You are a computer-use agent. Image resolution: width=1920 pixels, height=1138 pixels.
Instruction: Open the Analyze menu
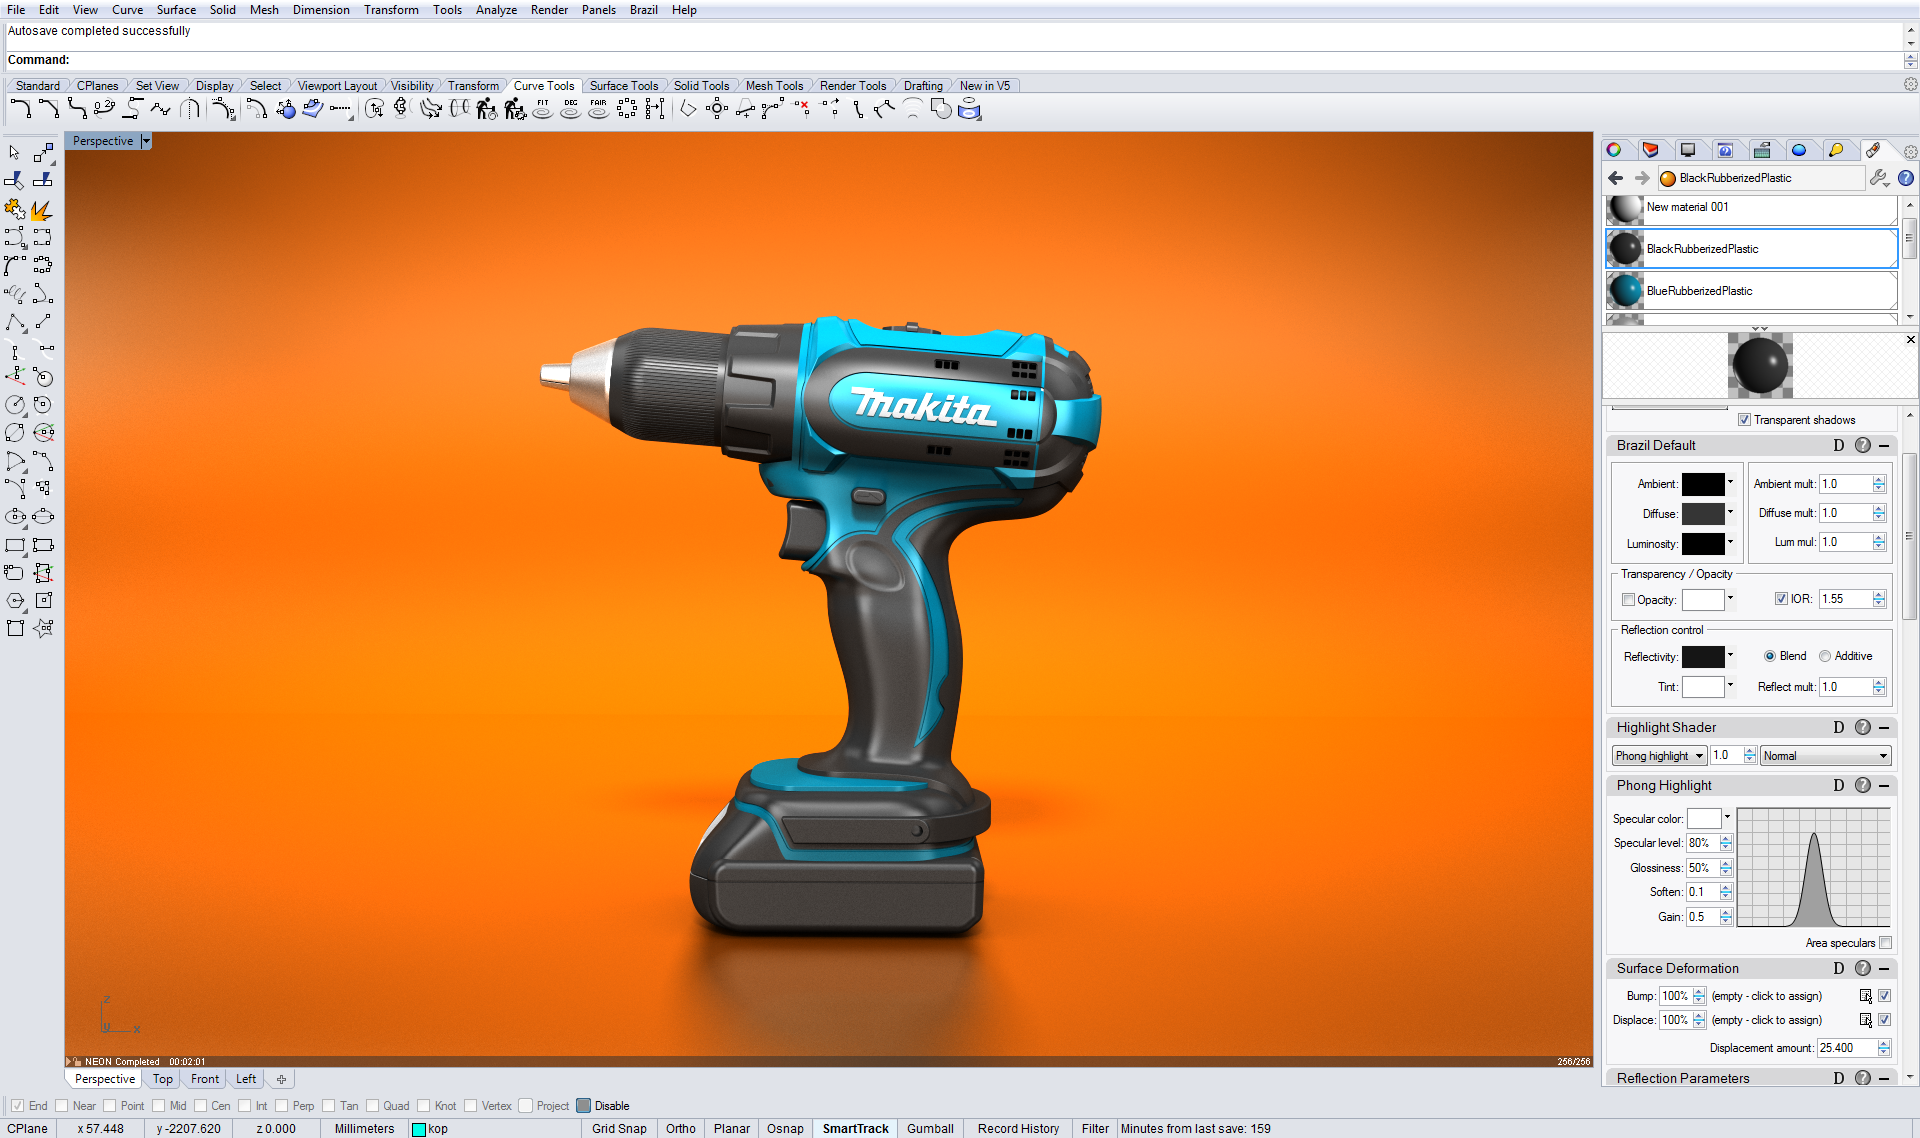(496, 10)
